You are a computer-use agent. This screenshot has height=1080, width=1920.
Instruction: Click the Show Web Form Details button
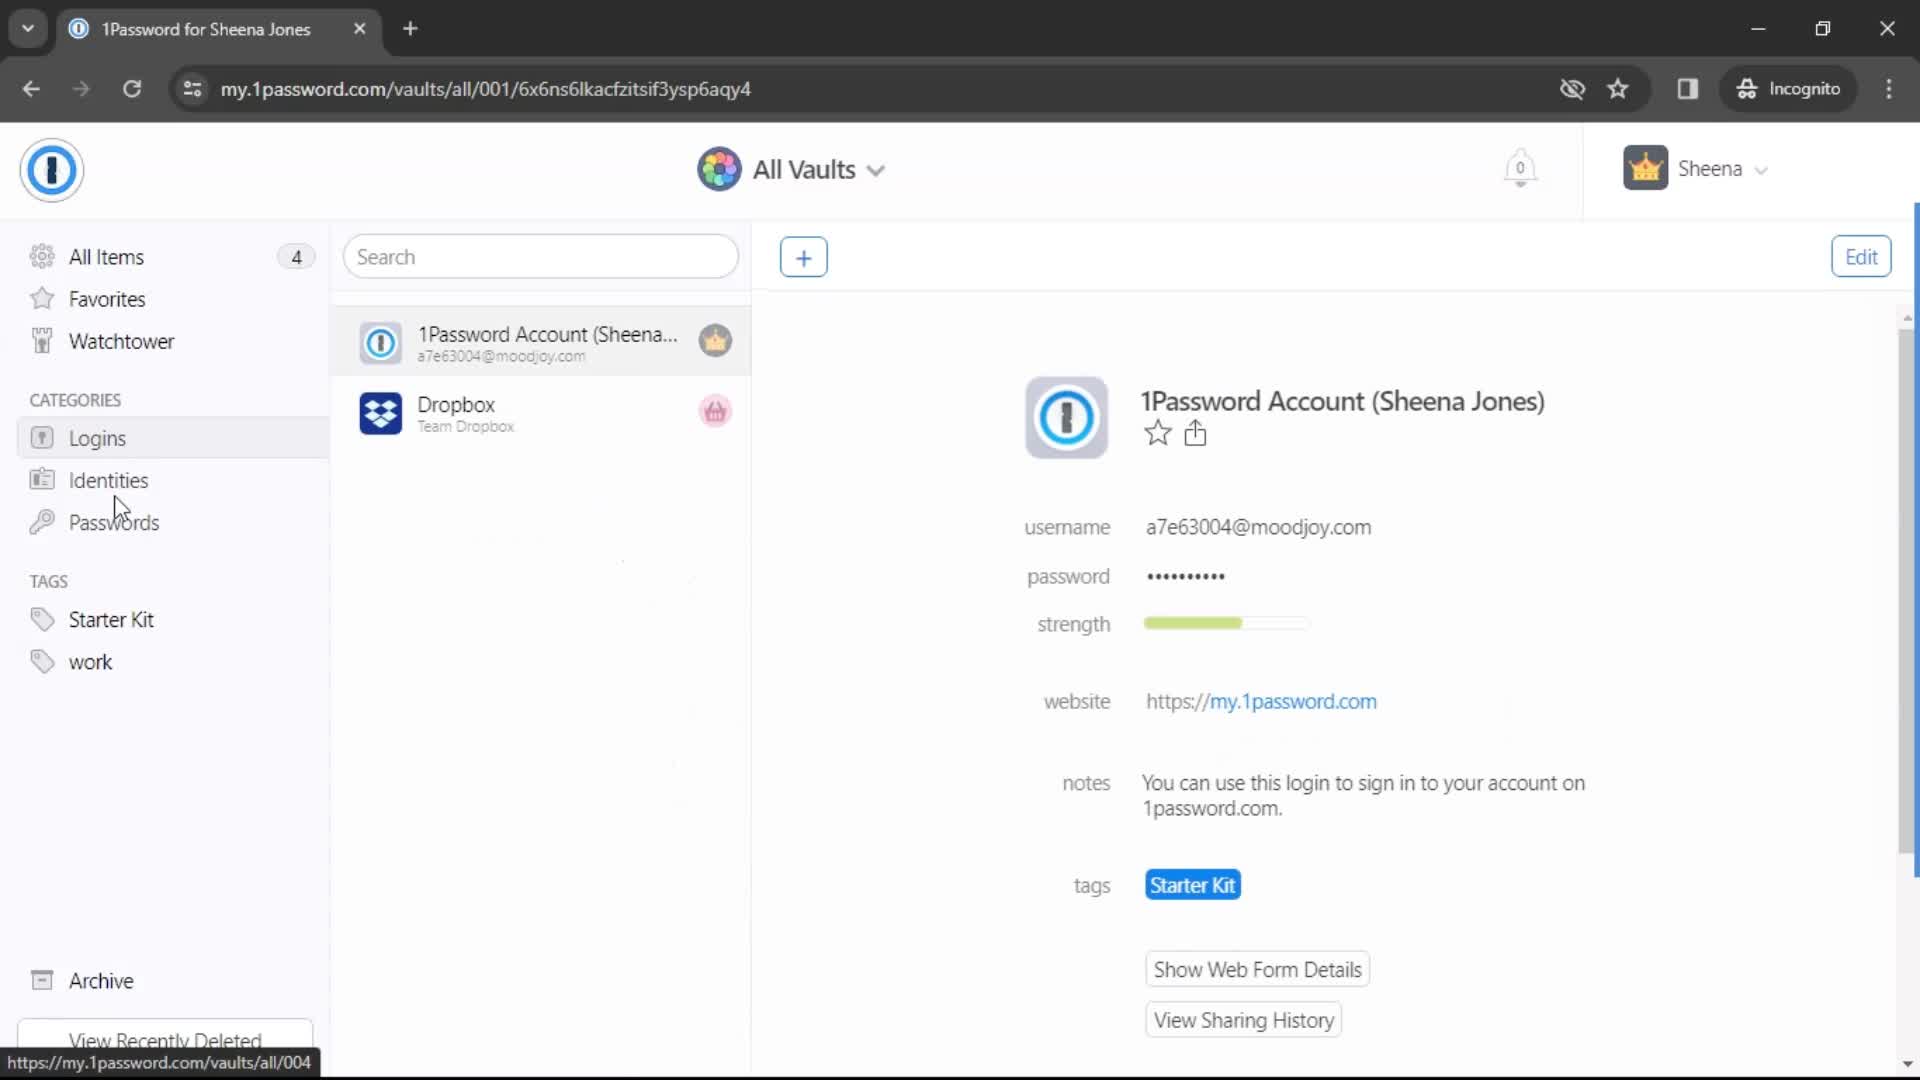point(1258,969)
